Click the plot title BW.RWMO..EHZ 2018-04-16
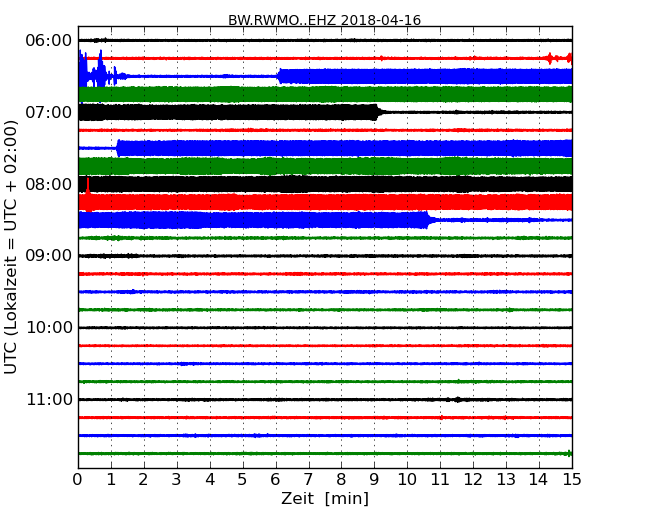The height and width of the screenshot is (520, 650). click(x=325, y=20)
